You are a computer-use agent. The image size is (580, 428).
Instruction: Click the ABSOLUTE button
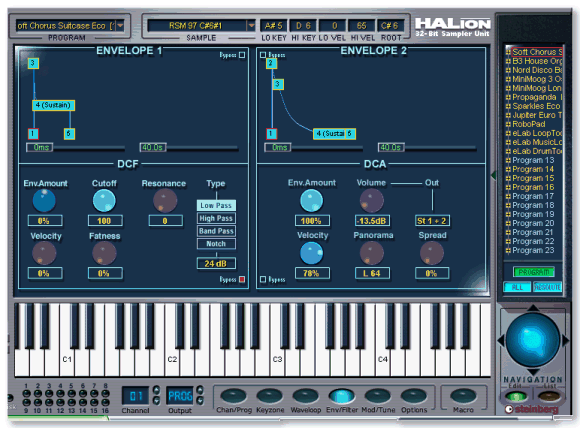[x=547, y=287]
